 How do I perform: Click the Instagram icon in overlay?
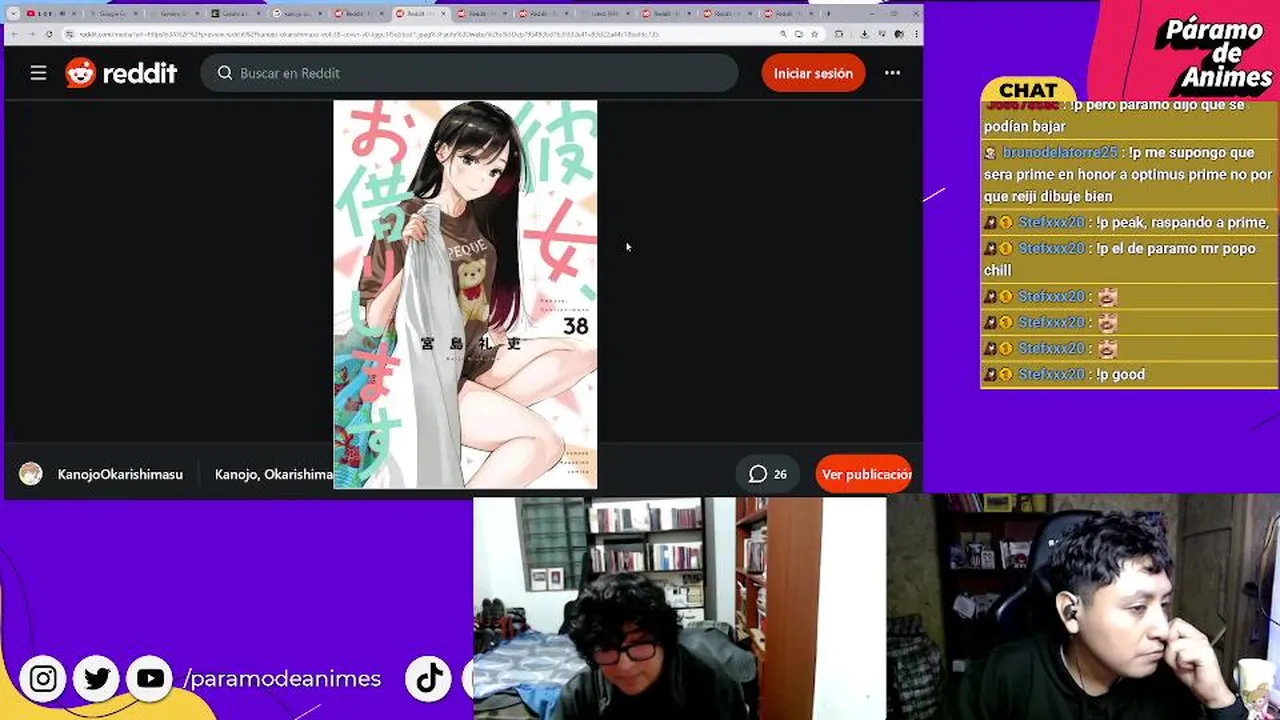[43, 679]
